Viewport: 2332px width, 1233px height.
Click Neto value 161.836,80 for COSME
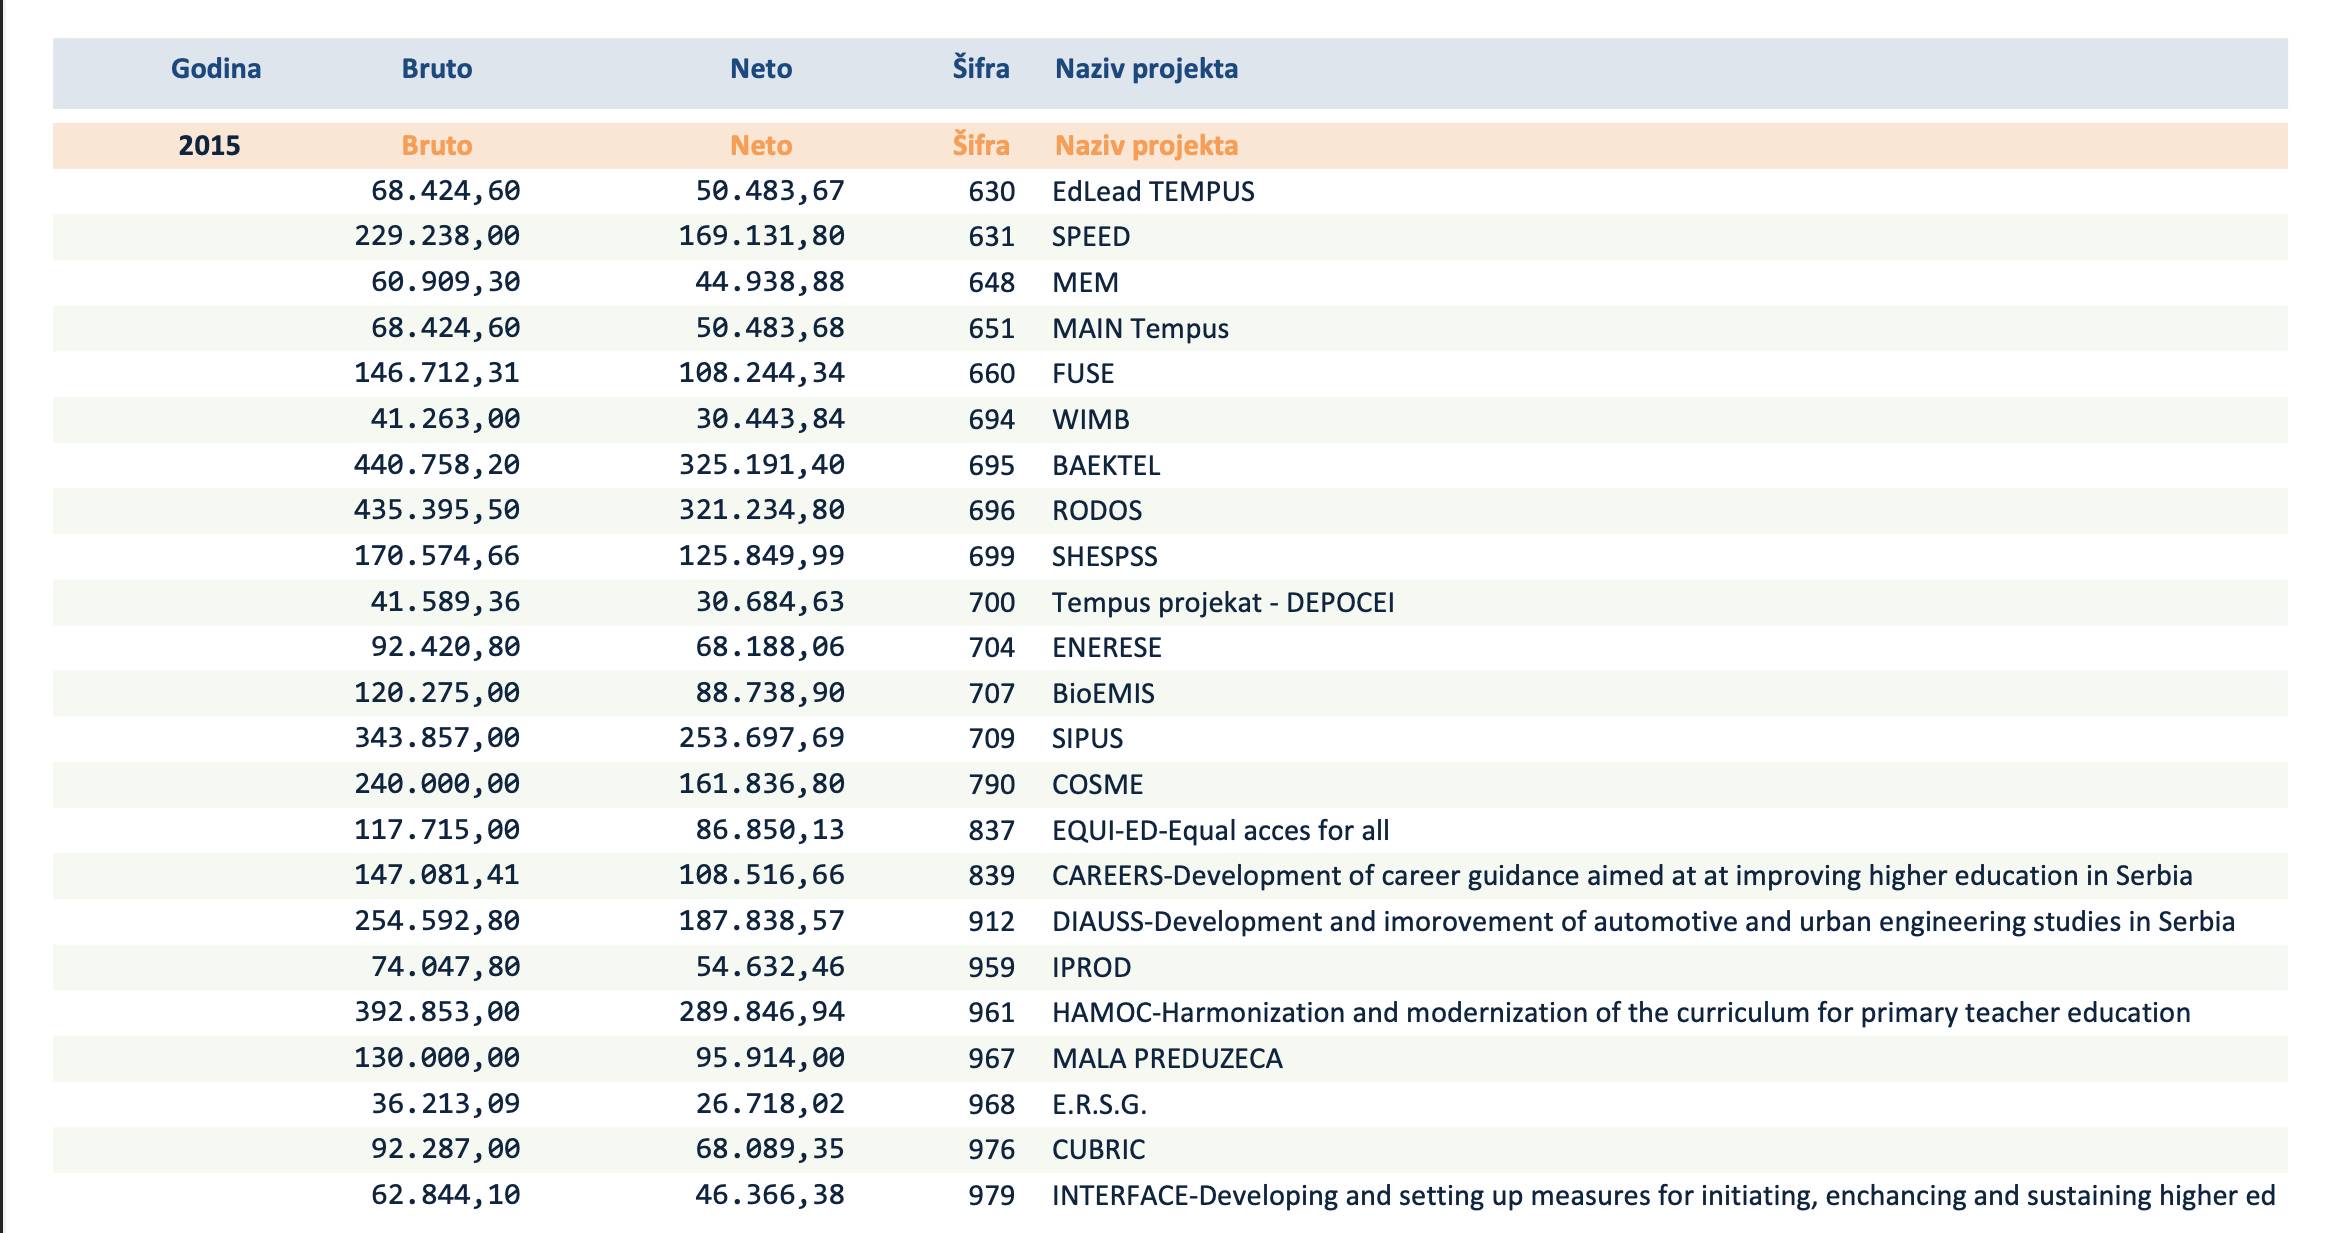[x=761, y=784]
